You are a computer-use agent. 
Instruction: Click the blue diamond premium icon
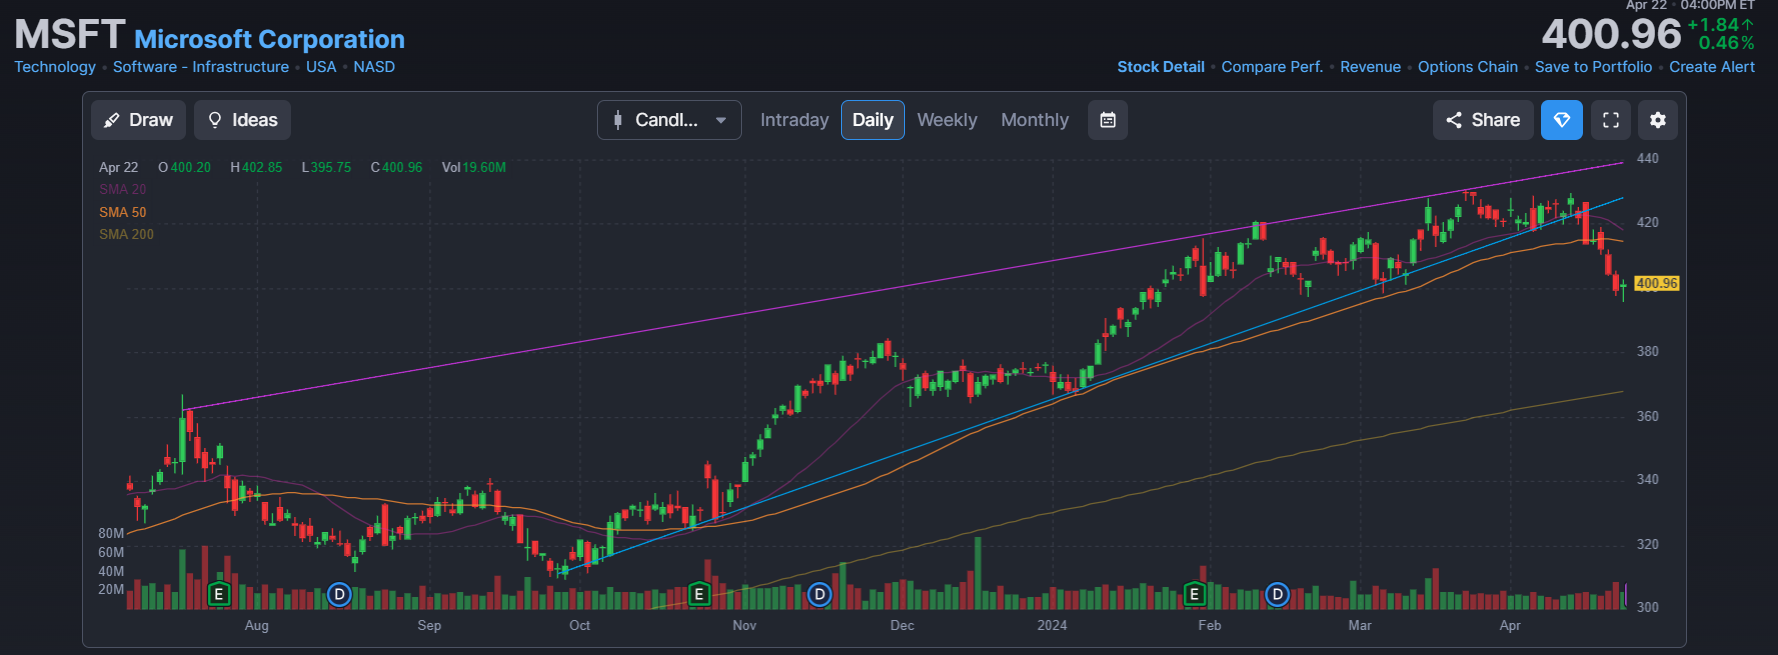point(1562,120)
